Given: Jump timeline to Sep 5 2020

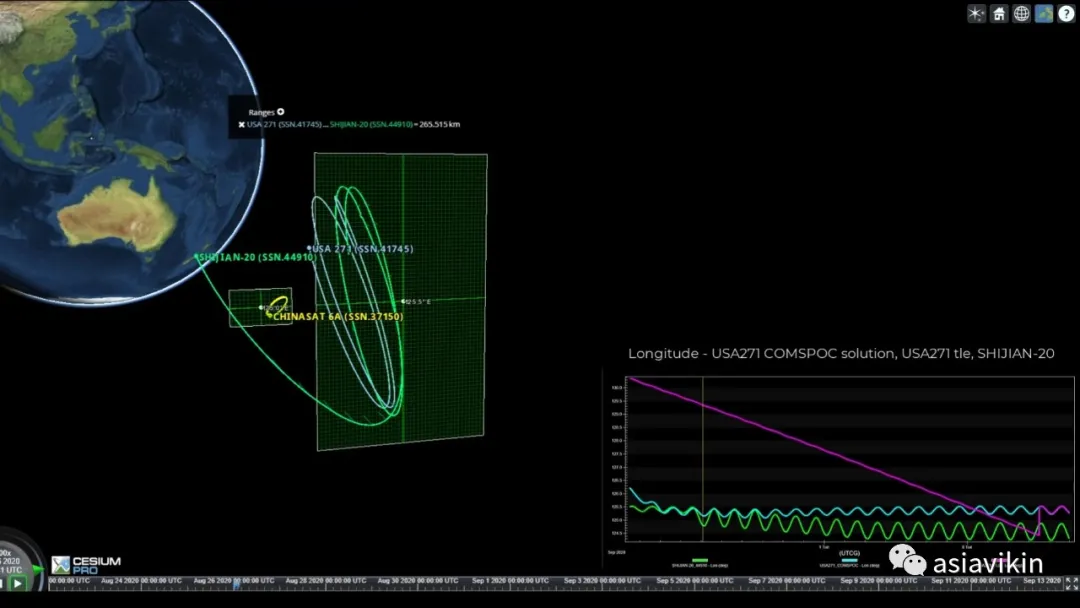Looking at the screenshot, I should click(x=694, y=581).
